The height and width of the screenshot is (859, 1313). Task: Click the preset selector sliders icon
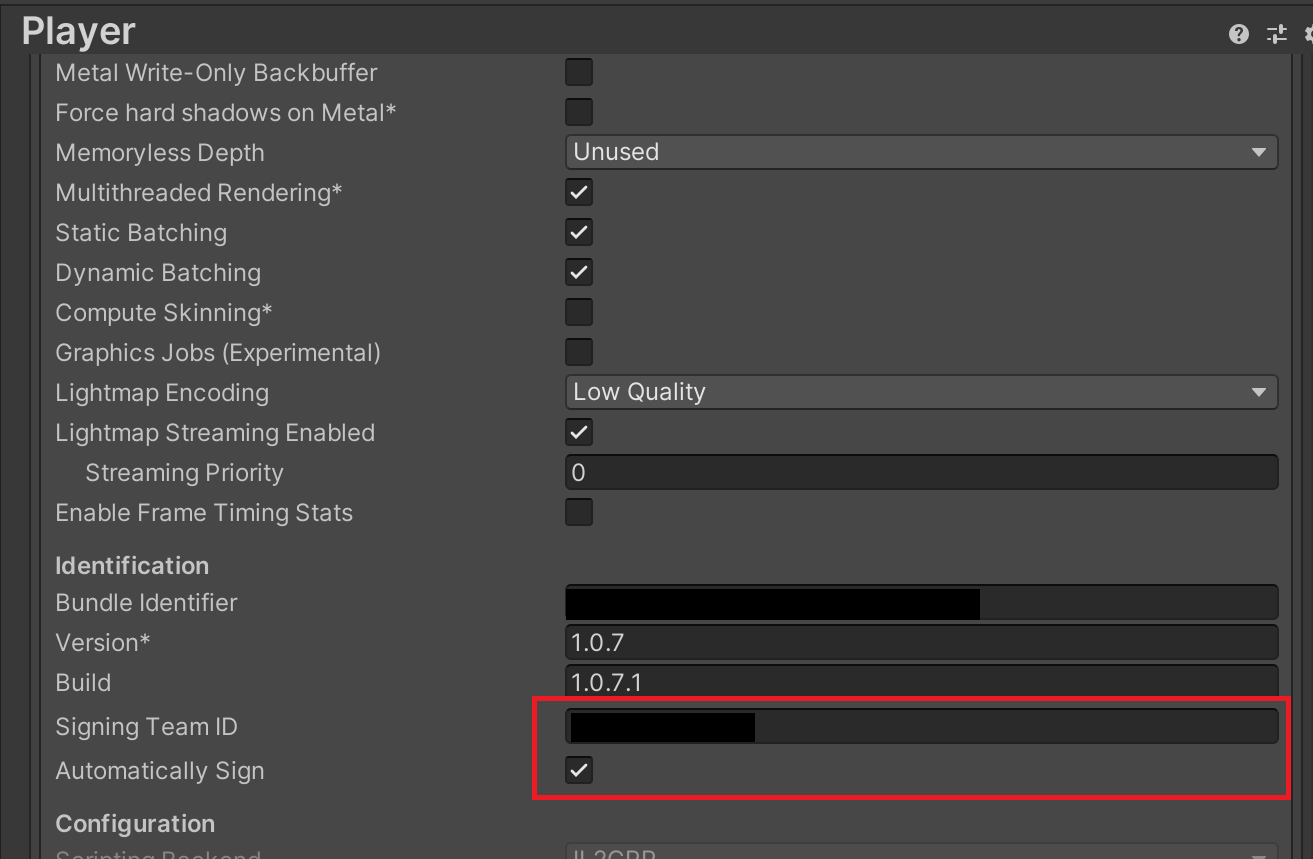1276,34
